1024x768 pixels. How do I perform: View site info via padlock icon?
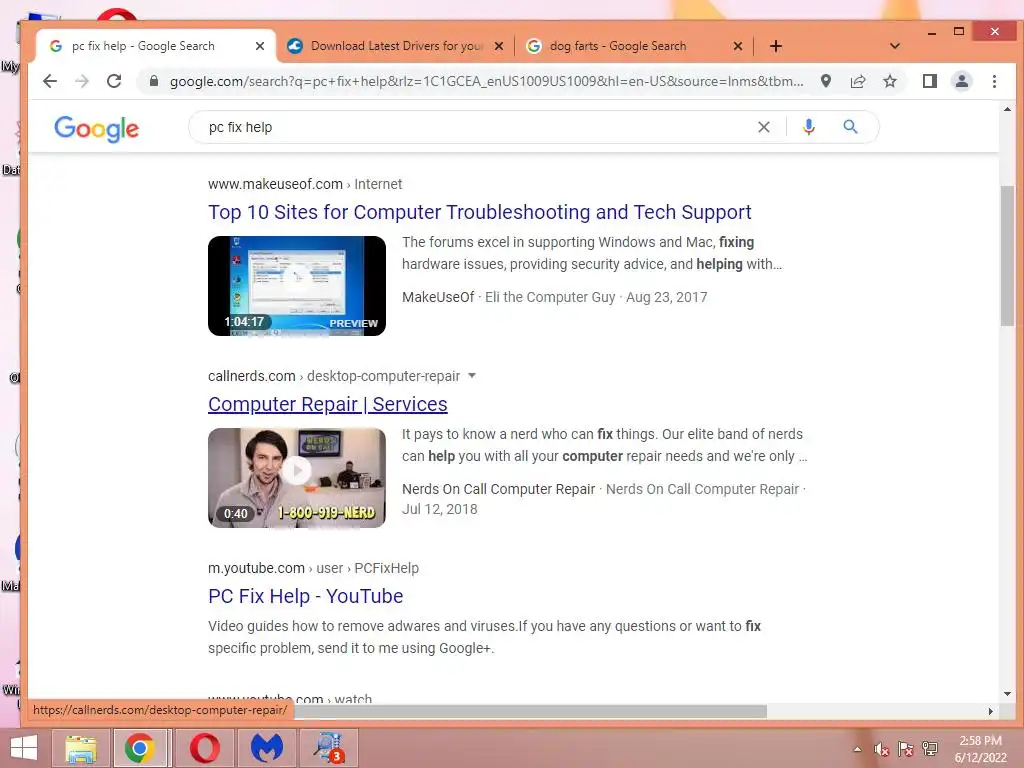[x=153, y=81]
